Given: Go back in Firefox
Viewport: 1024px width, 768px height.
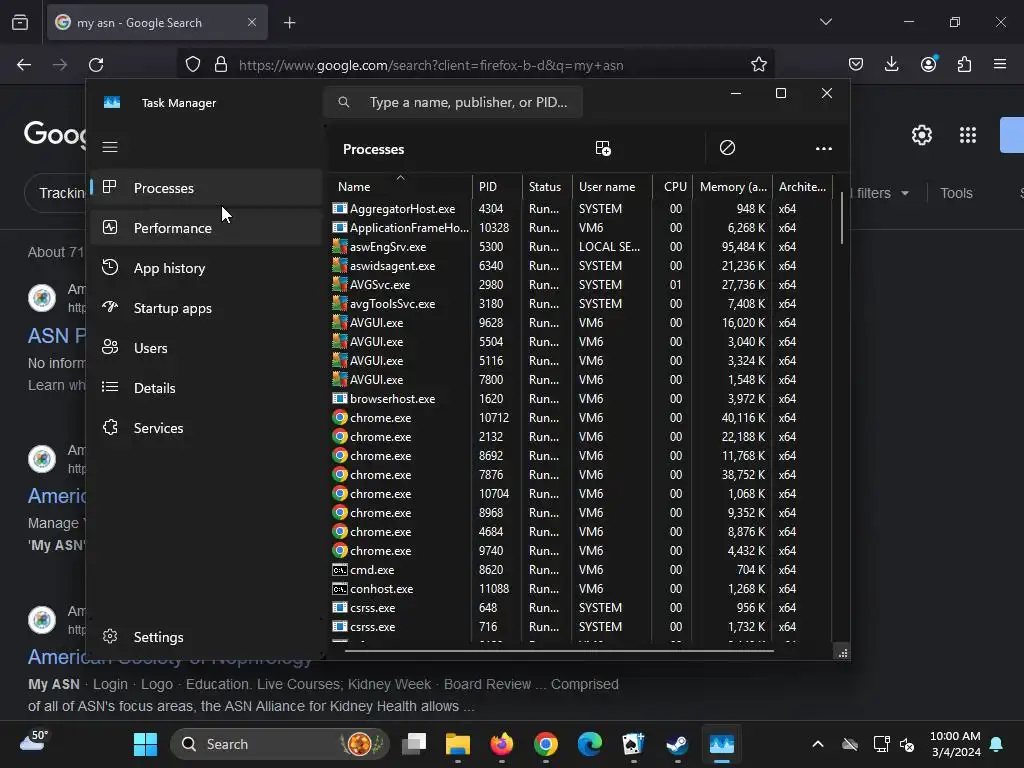Looking at the screenshot, I should point(24,65).
